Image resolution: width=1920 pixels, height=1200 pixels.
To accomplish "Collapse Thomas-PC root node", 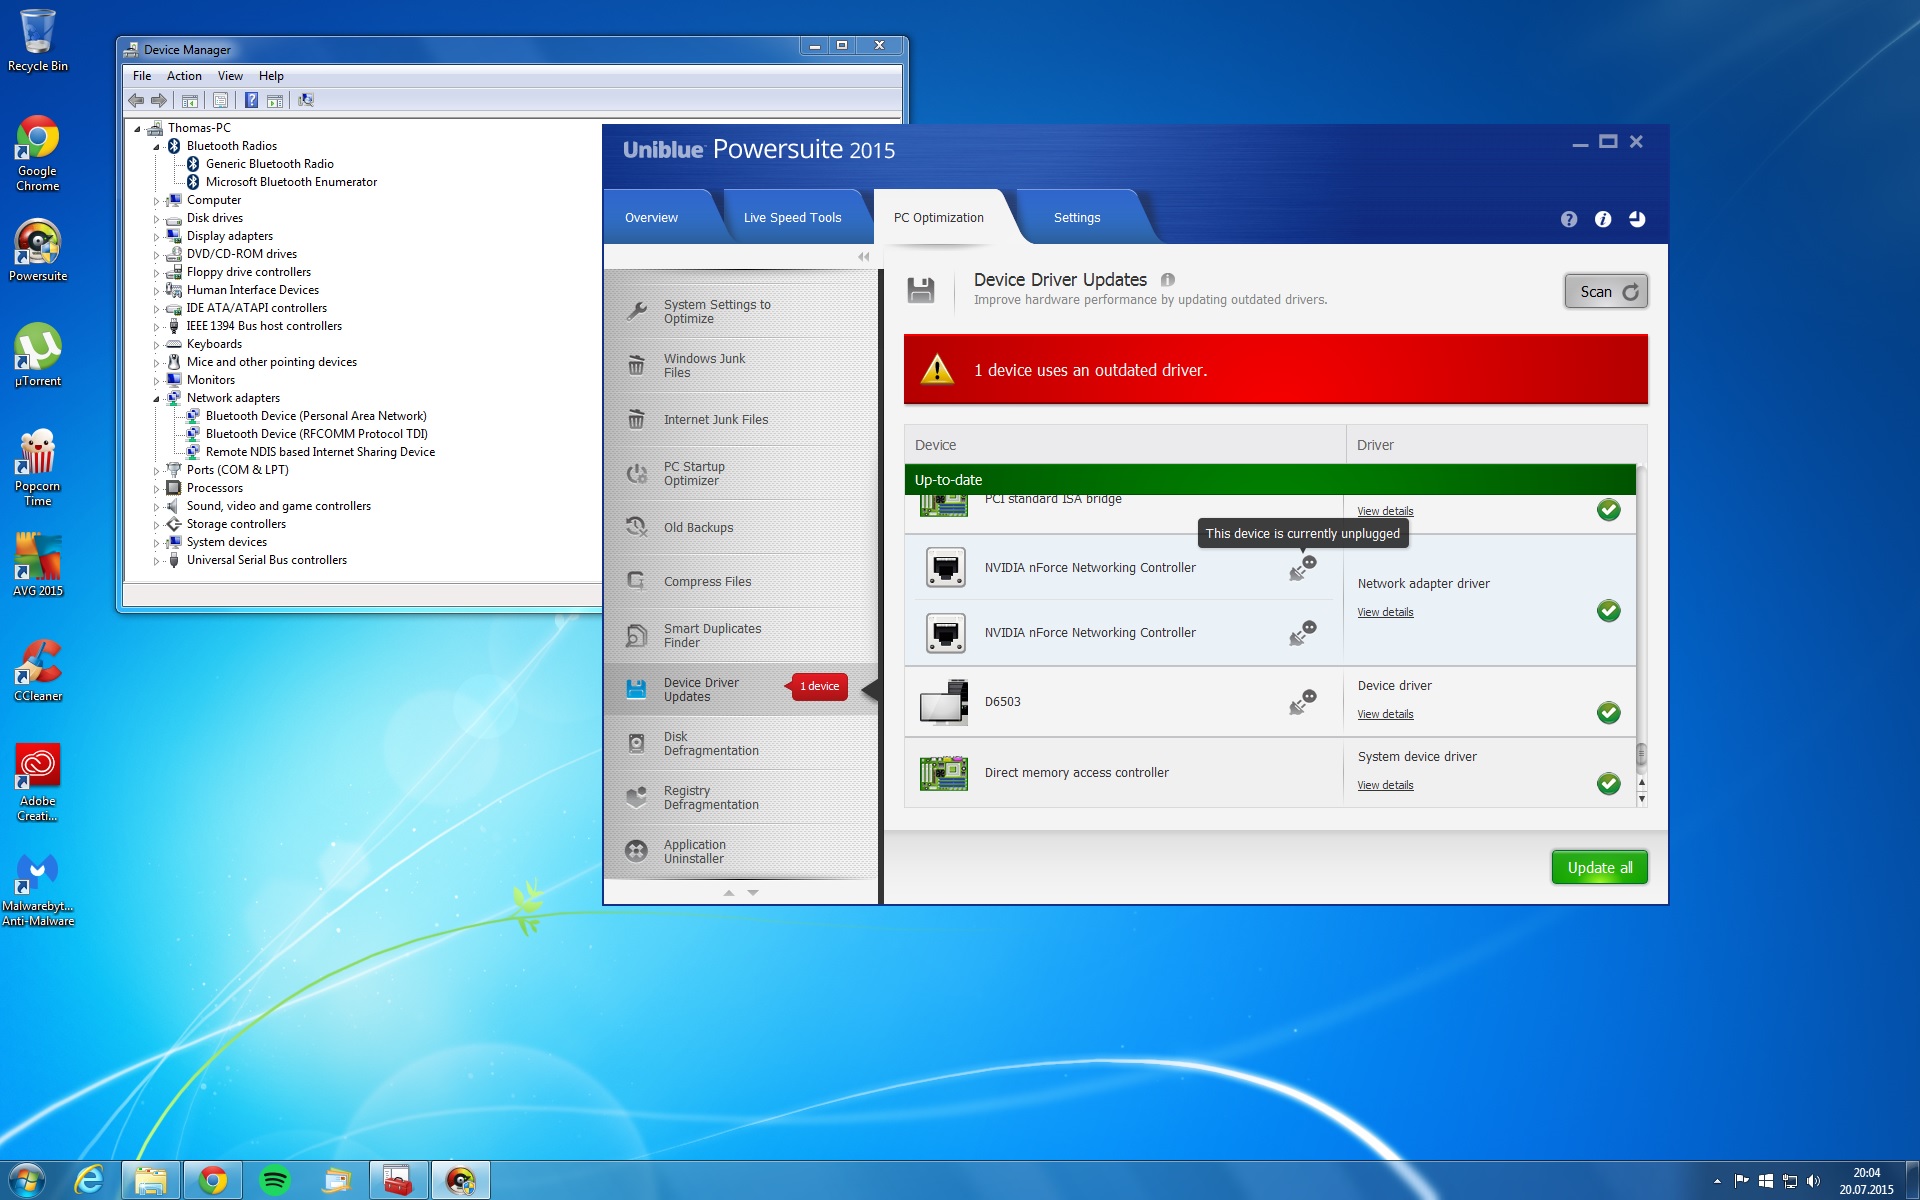I will (x=138, y=129).
